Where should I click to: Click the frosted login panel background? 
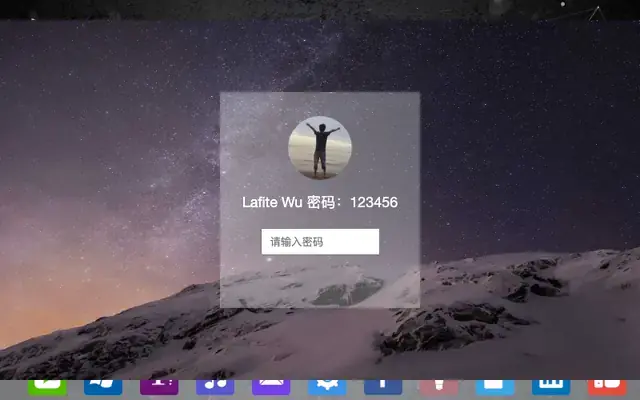pyautogui.click(x=320, y=282)
